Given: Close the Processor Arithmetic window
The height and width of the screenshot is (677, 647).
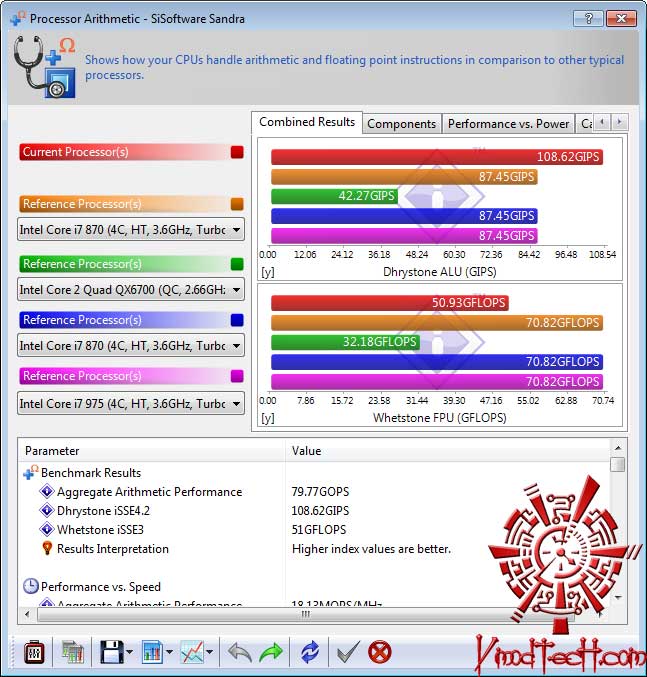Looking at the screenshot, I should (622, 19).
